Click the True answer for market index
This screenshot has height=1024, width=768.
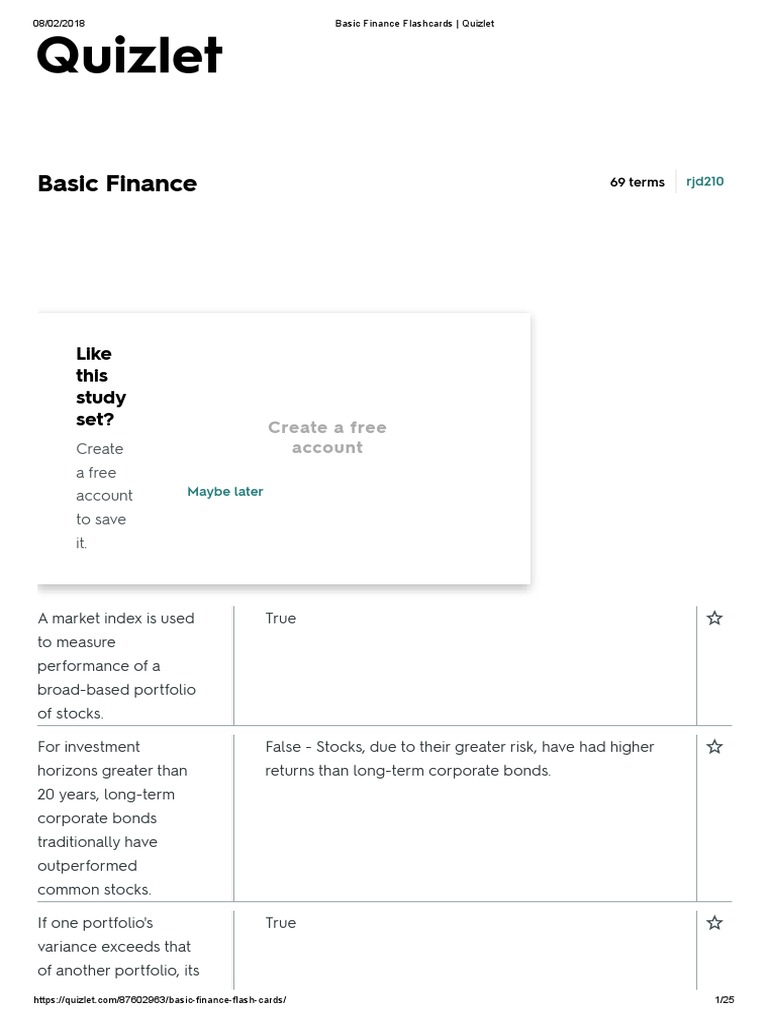tap(281, 618)
